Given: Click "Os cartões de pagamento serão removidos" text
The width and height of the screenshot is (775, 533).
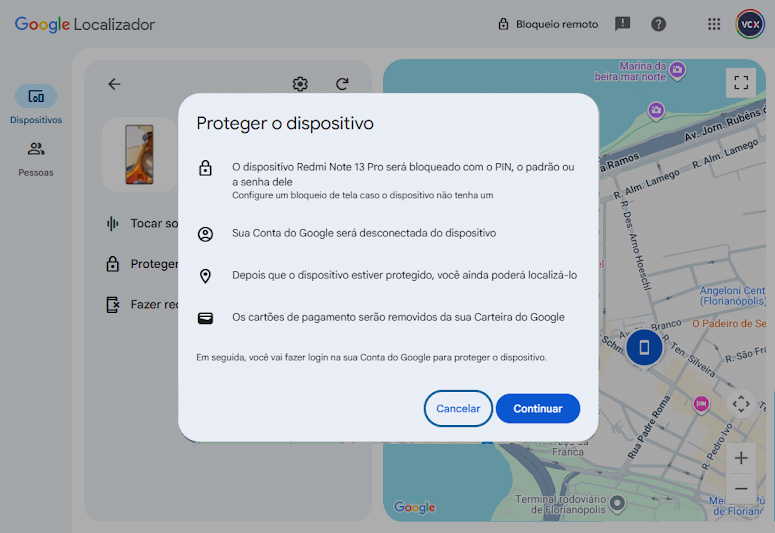Looking at the screenshot, I should (398, 317).
